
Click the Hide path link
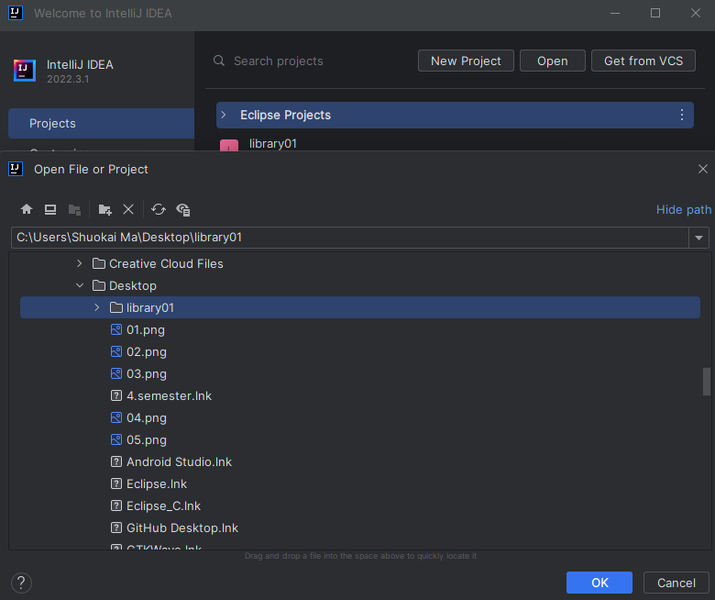(x=683, y=210)
